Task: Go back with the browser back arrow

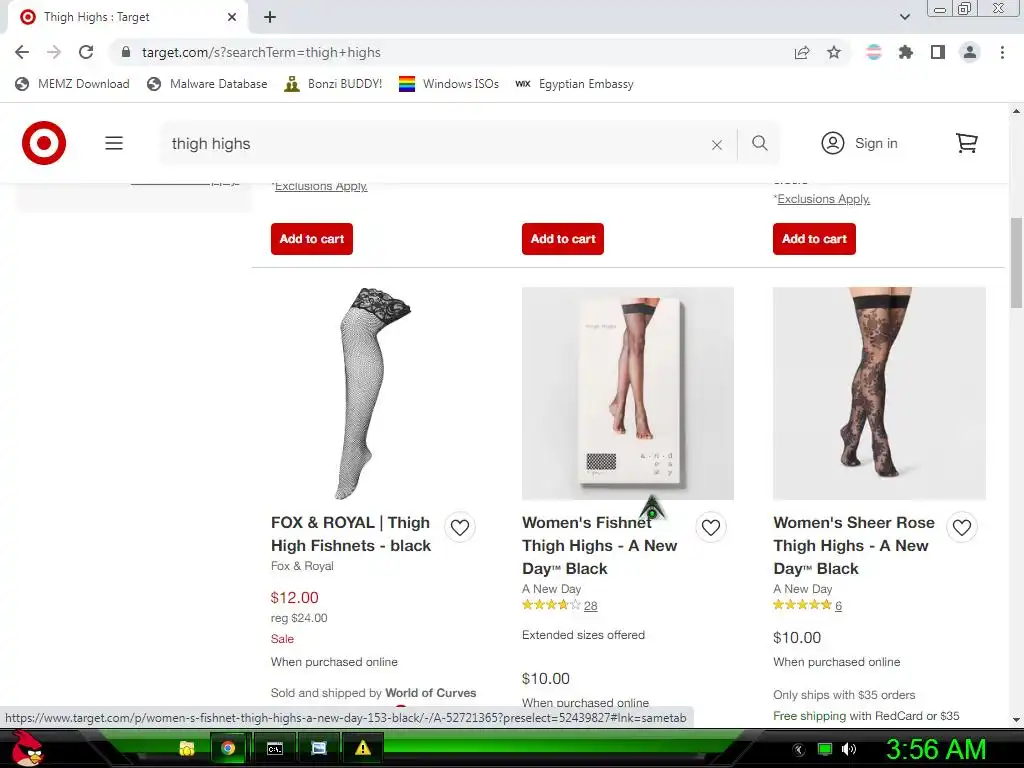Action: coord(22,52)
